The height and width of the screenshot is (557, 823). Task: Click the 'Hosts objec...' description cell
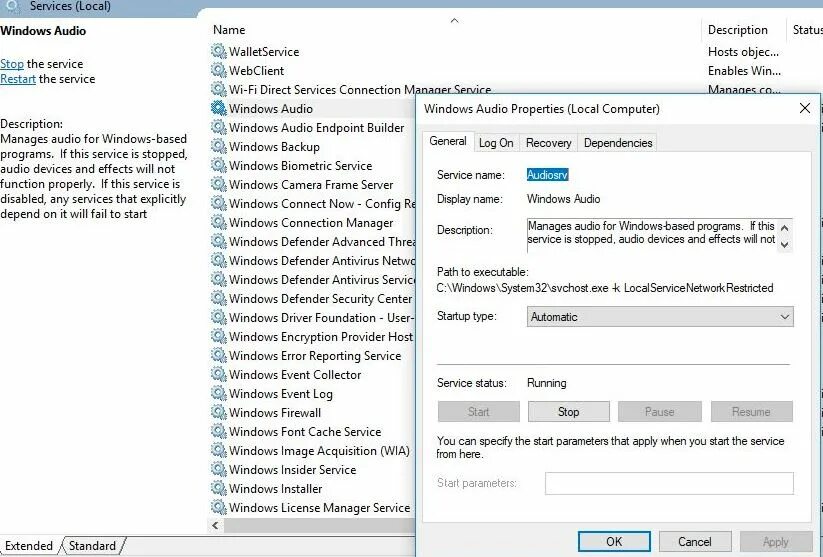coord(743,51)
